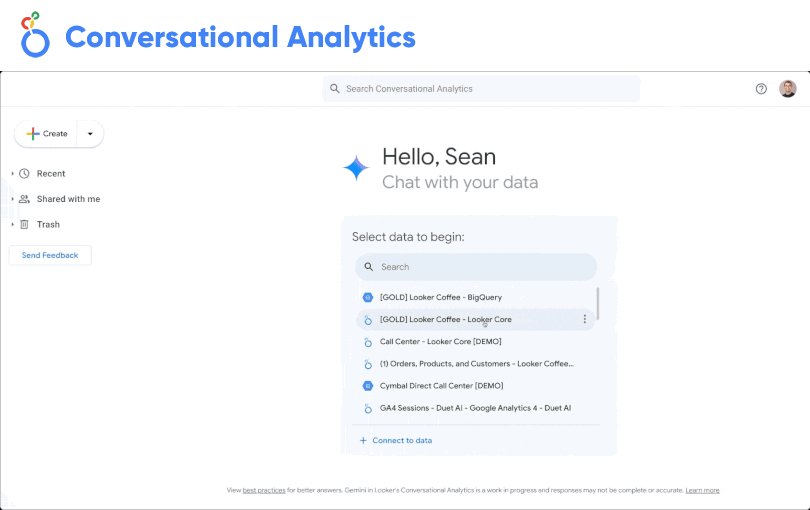
Task: Click the Send Feedback button
Action: click(50, 256)
